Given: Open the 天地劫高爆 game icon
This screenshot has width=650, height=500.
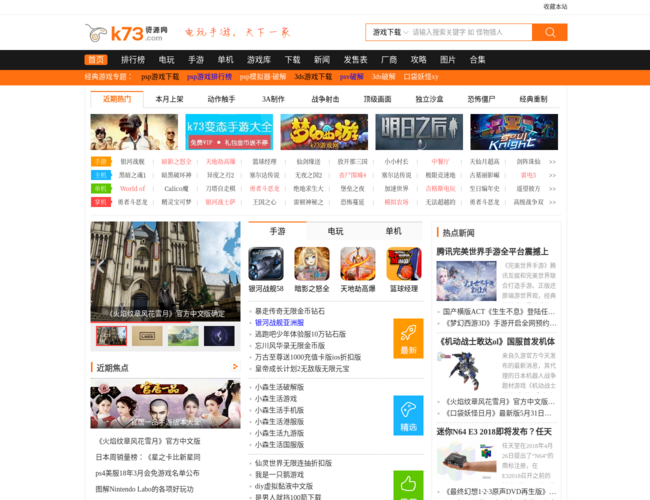Looking at the screenshot, I should [x=358, y=264].
